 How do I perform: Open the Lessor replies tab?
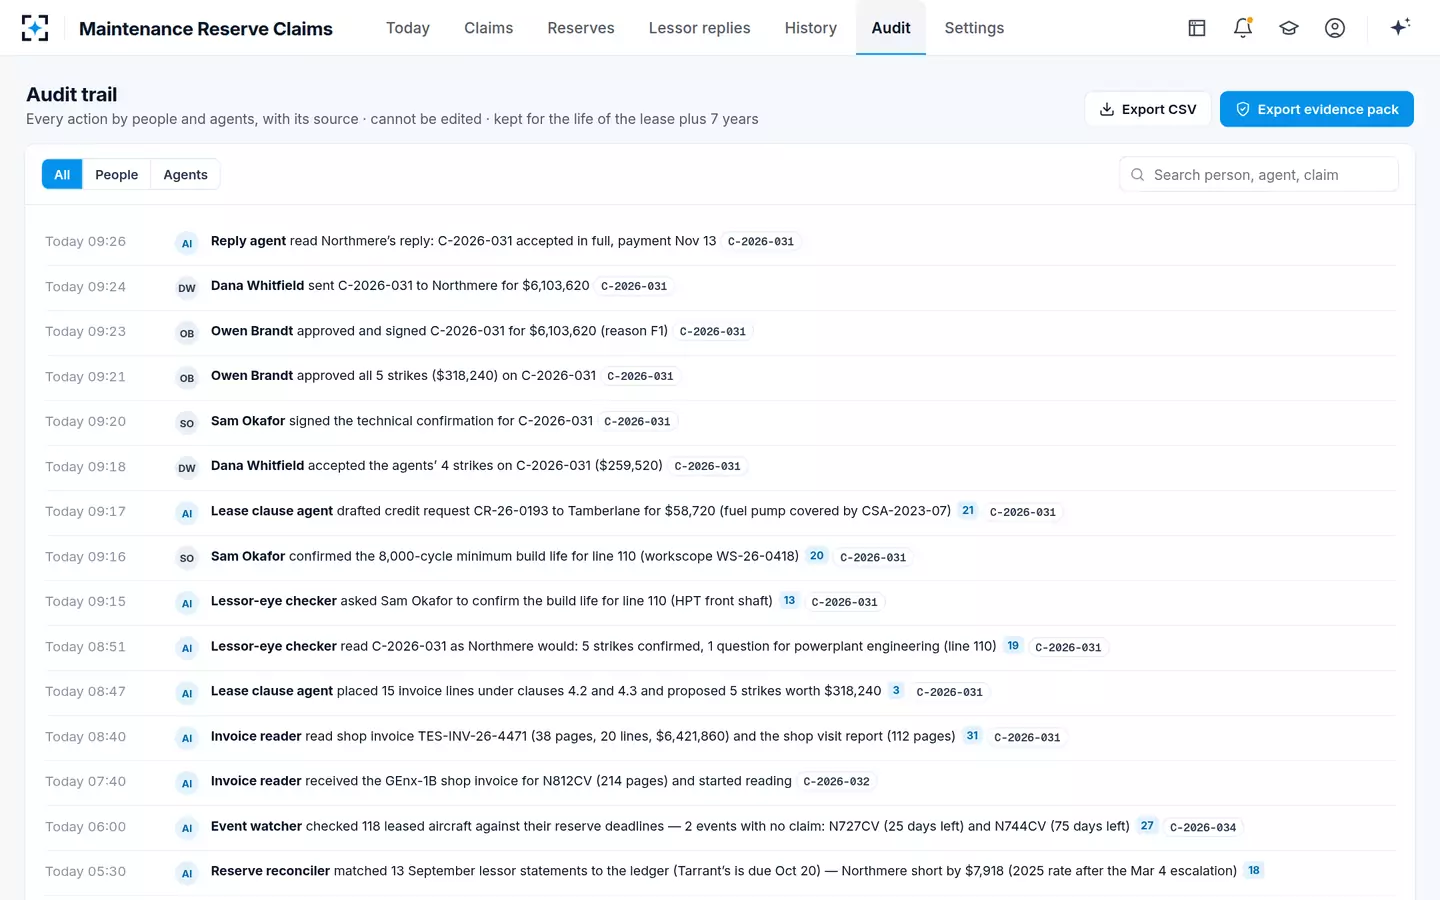coord(700,28)
